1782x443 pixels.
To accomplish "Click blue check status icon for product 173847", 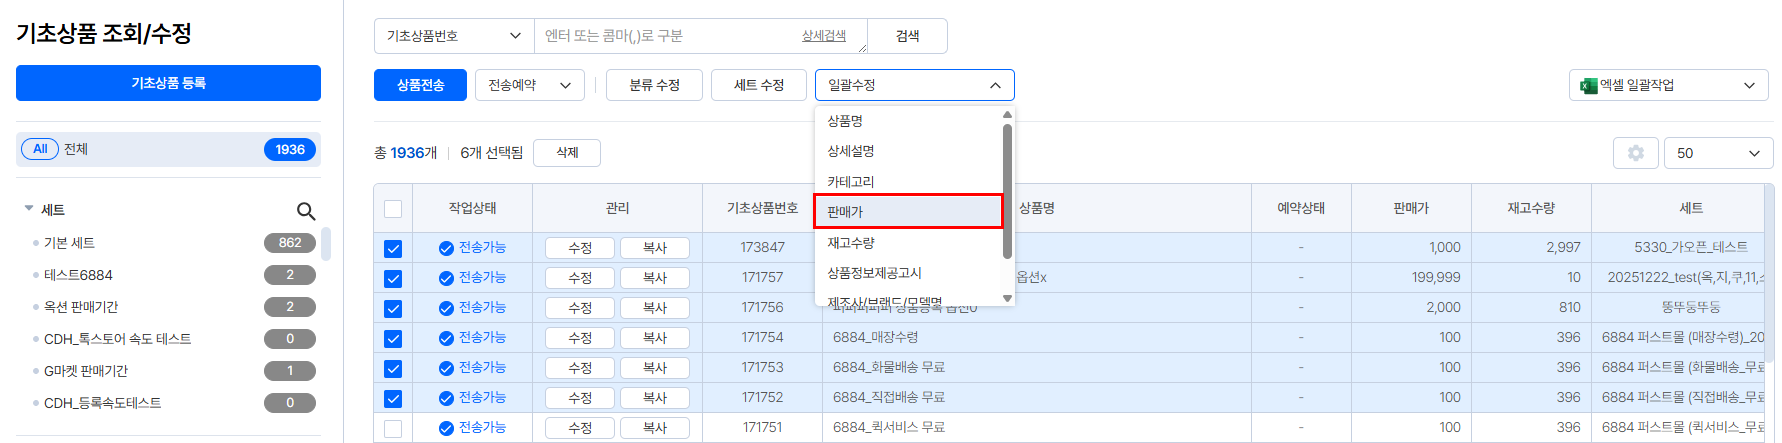I will coord(446,248).
